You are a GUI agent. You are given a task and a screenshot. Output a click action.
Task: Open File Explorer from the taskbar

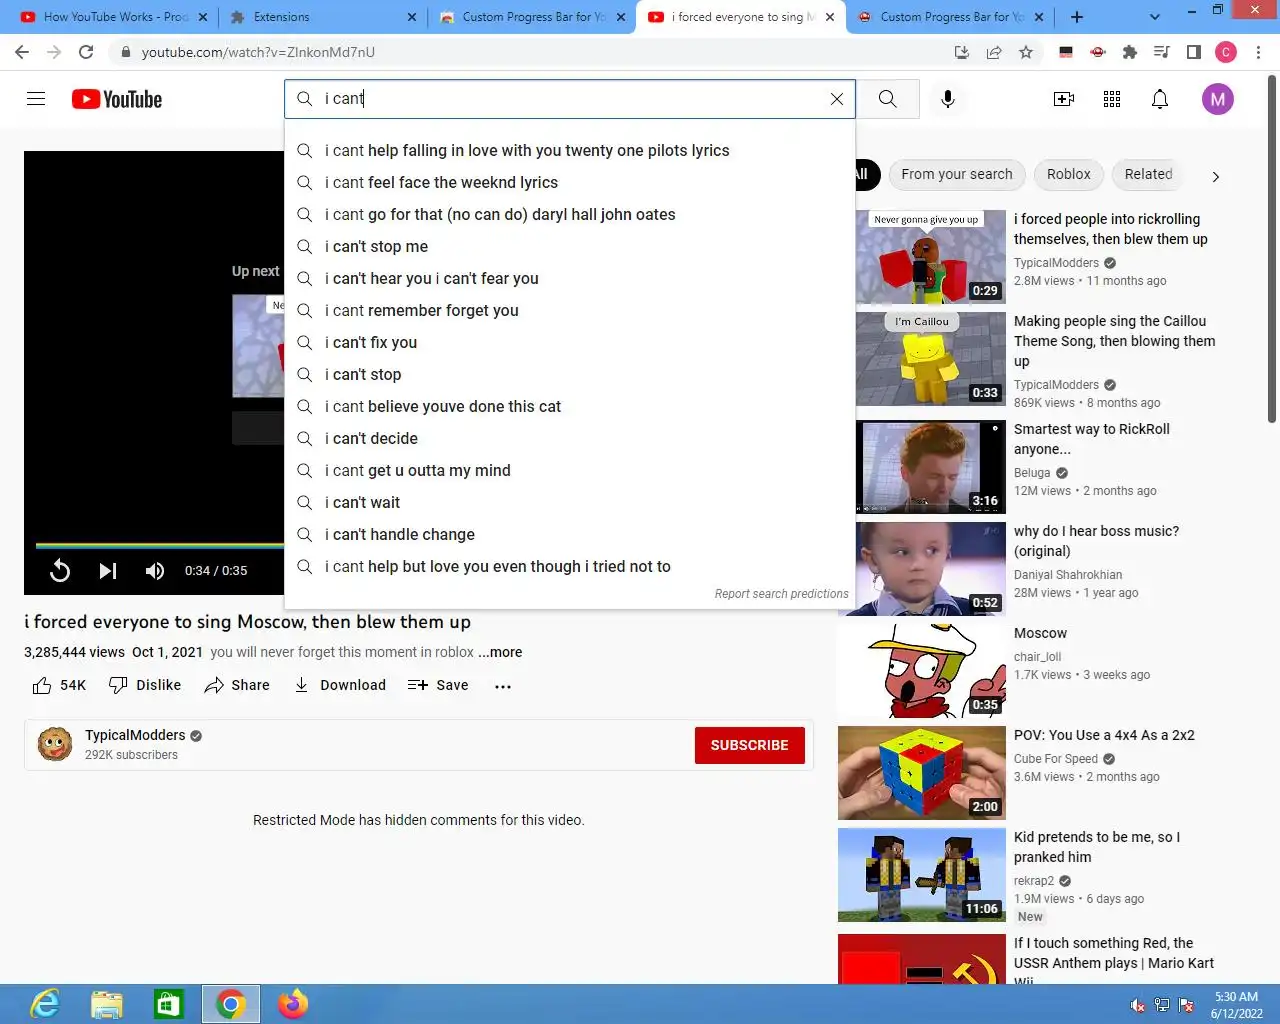pyautogui.click(x=107, y=1004)
